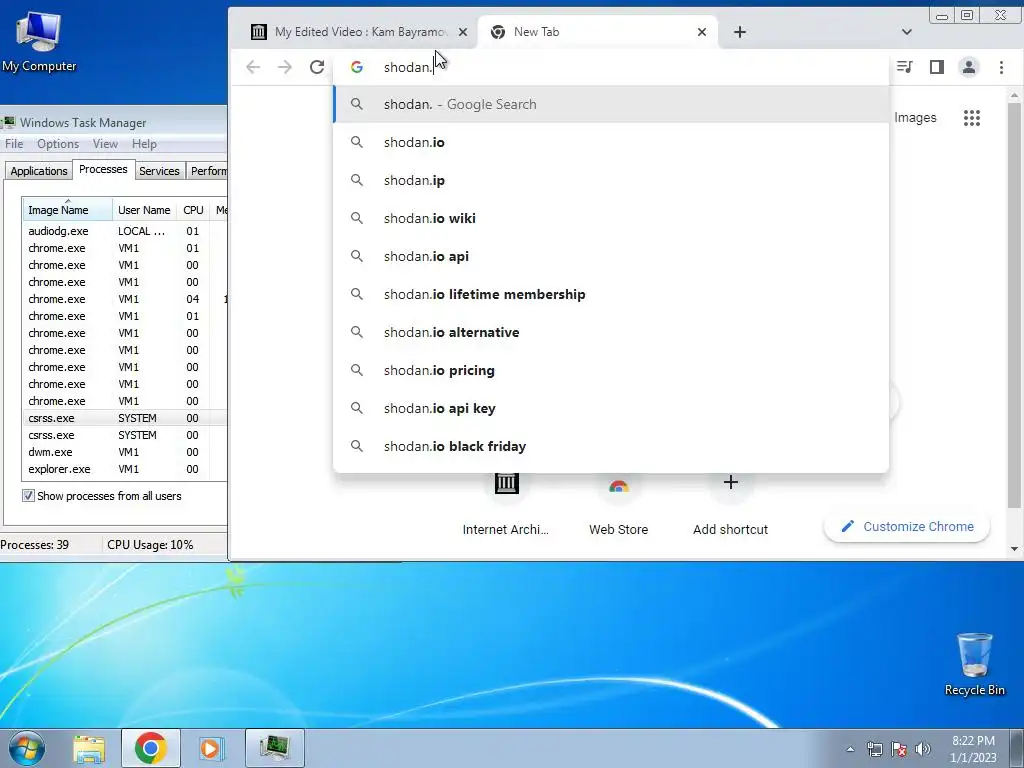The width and height of the screenshot is (1024, 768).
Task: Choose the shodan.io suggestion
Action: (x=611, y=142)
